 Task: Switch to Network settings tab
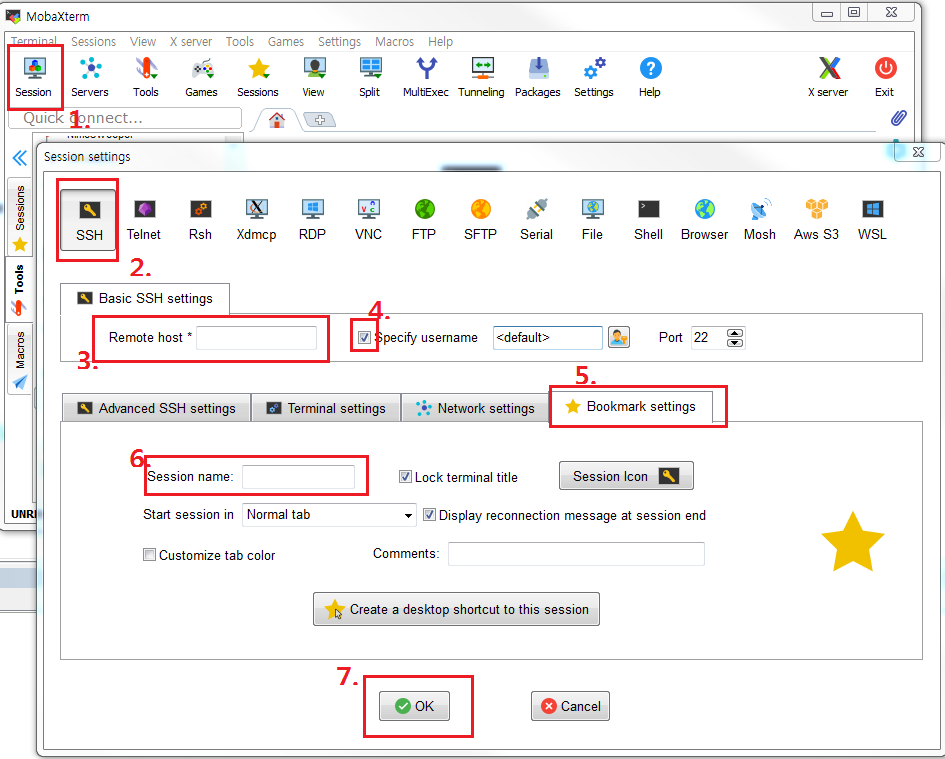point(475,408)
